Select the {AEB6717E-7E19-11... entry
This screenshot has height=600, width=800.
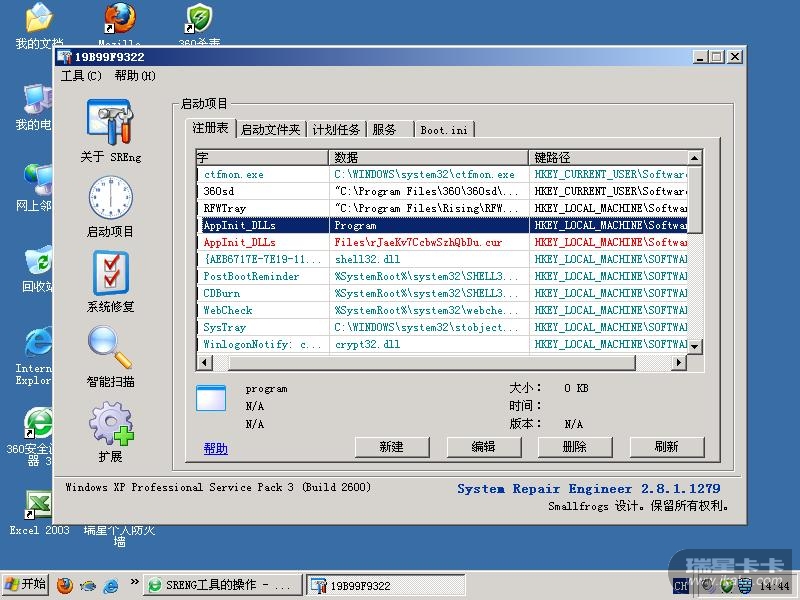click(442, 259)
